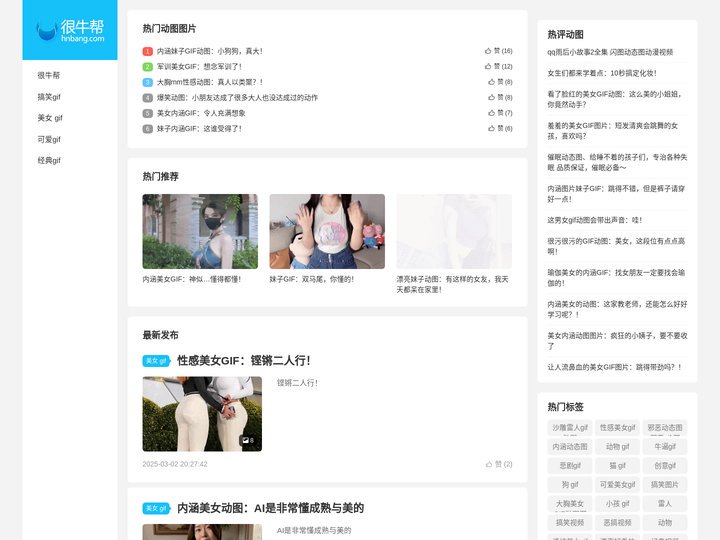Open the 漂亮妹子动图 recommended thumbnail

tap(454, 231)
